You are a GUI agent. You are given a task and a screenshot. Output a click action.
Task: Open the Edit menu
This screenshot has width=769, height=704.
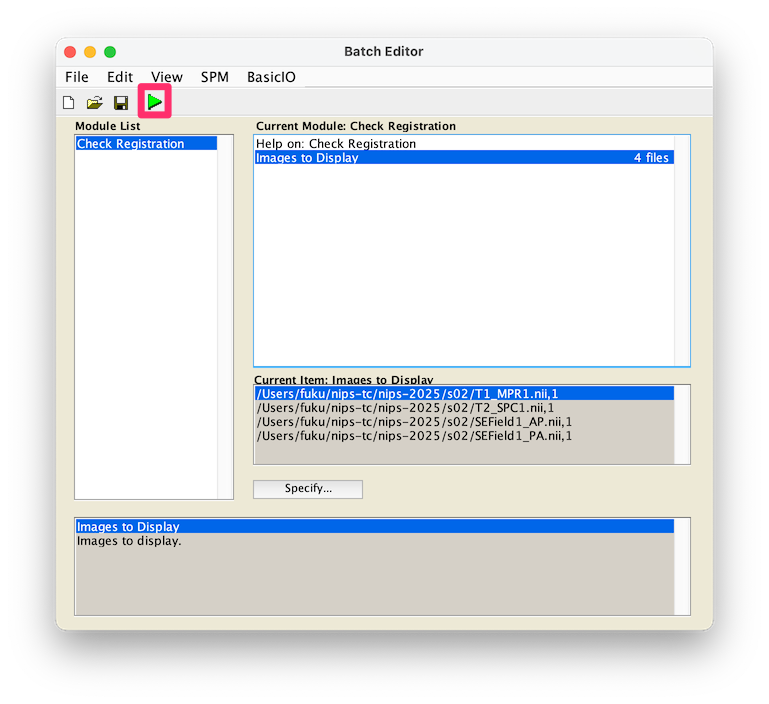[x=120, y=77]
